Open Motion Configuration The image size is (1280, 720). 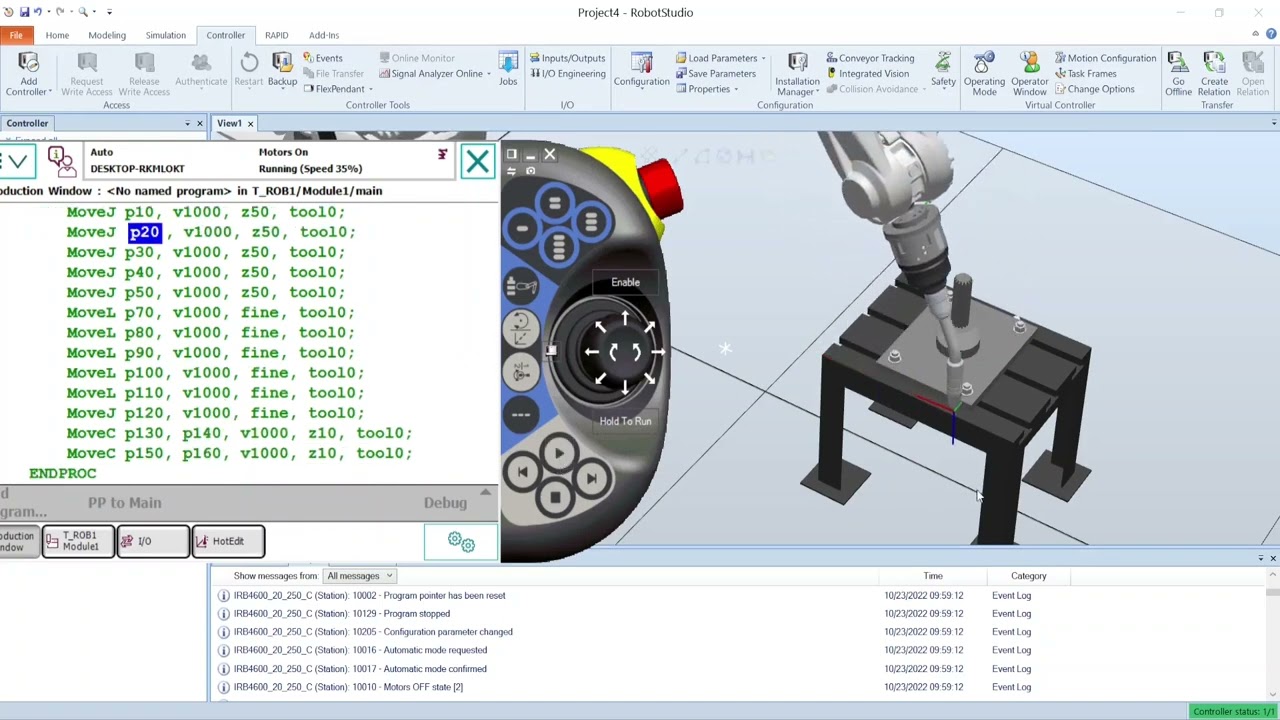(x=1104, y=58)
